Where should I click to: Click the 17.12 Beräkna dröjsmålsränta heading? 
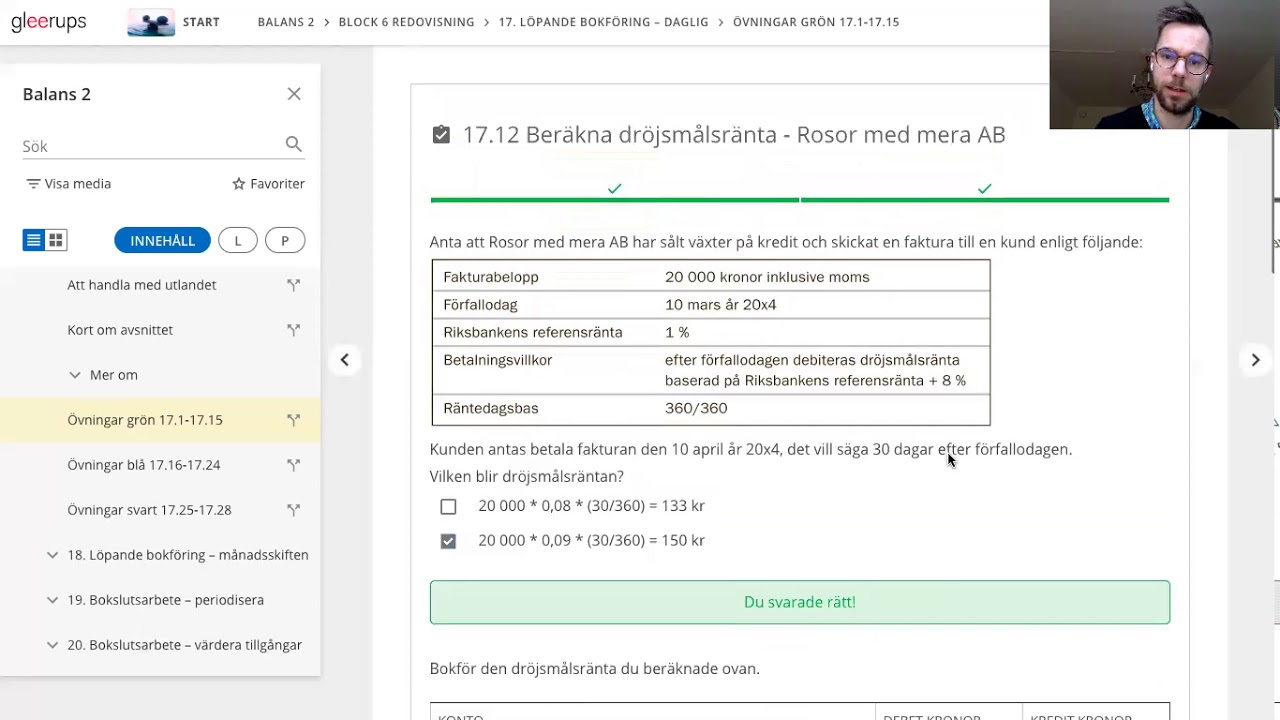click(734, 134)
